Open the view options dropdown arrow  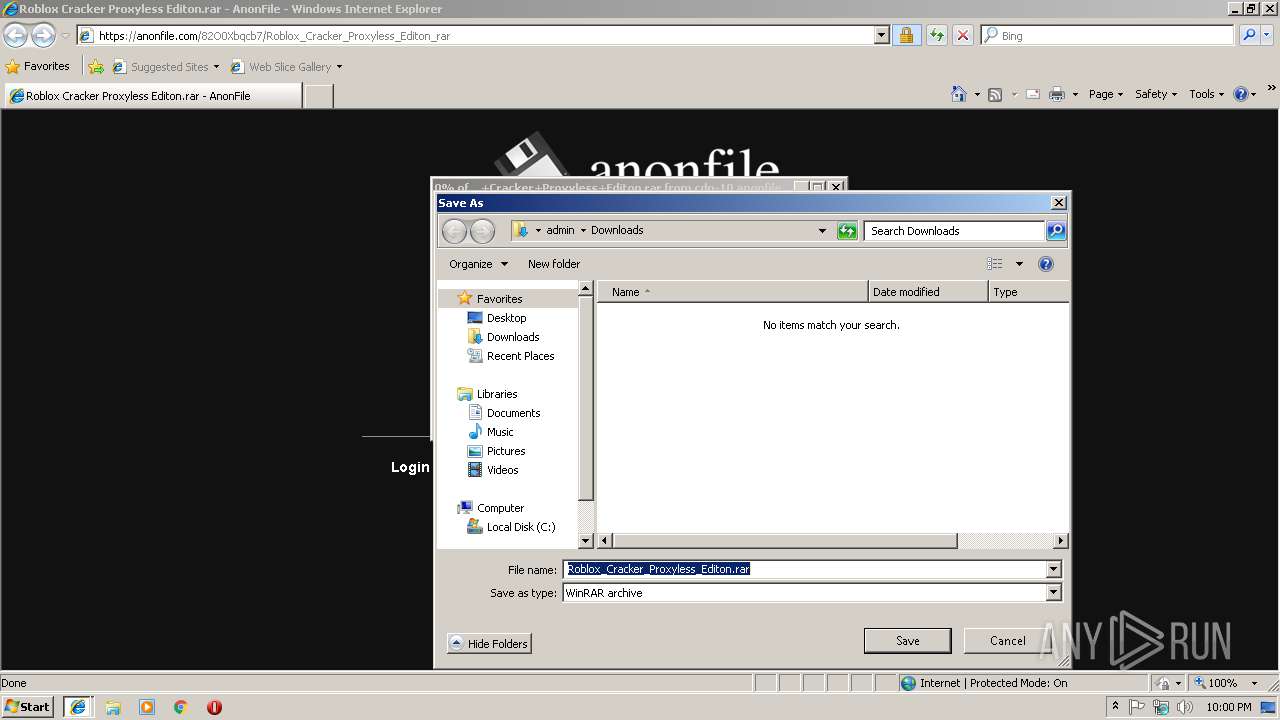[1019, 264]
